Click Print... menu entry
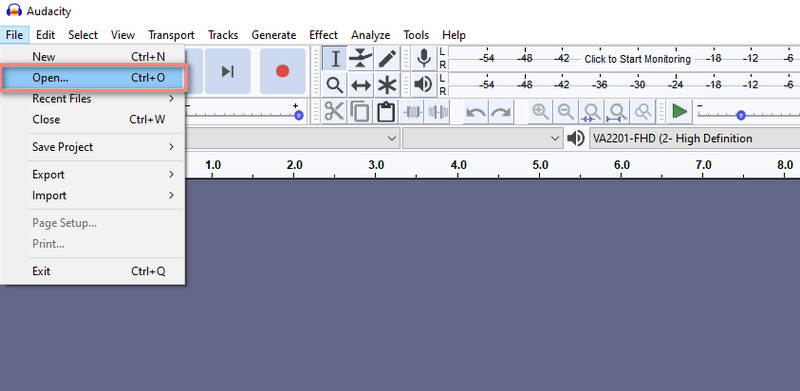The image size is (800, 391). (x=92, y=244)
